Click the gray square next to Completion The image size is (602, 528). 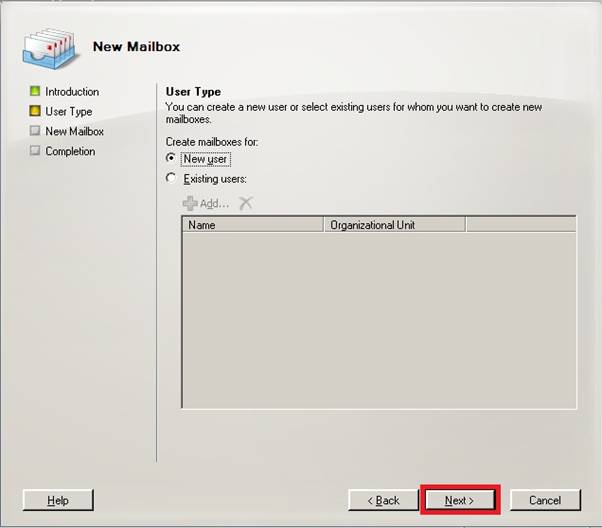[x=35, y=150]
